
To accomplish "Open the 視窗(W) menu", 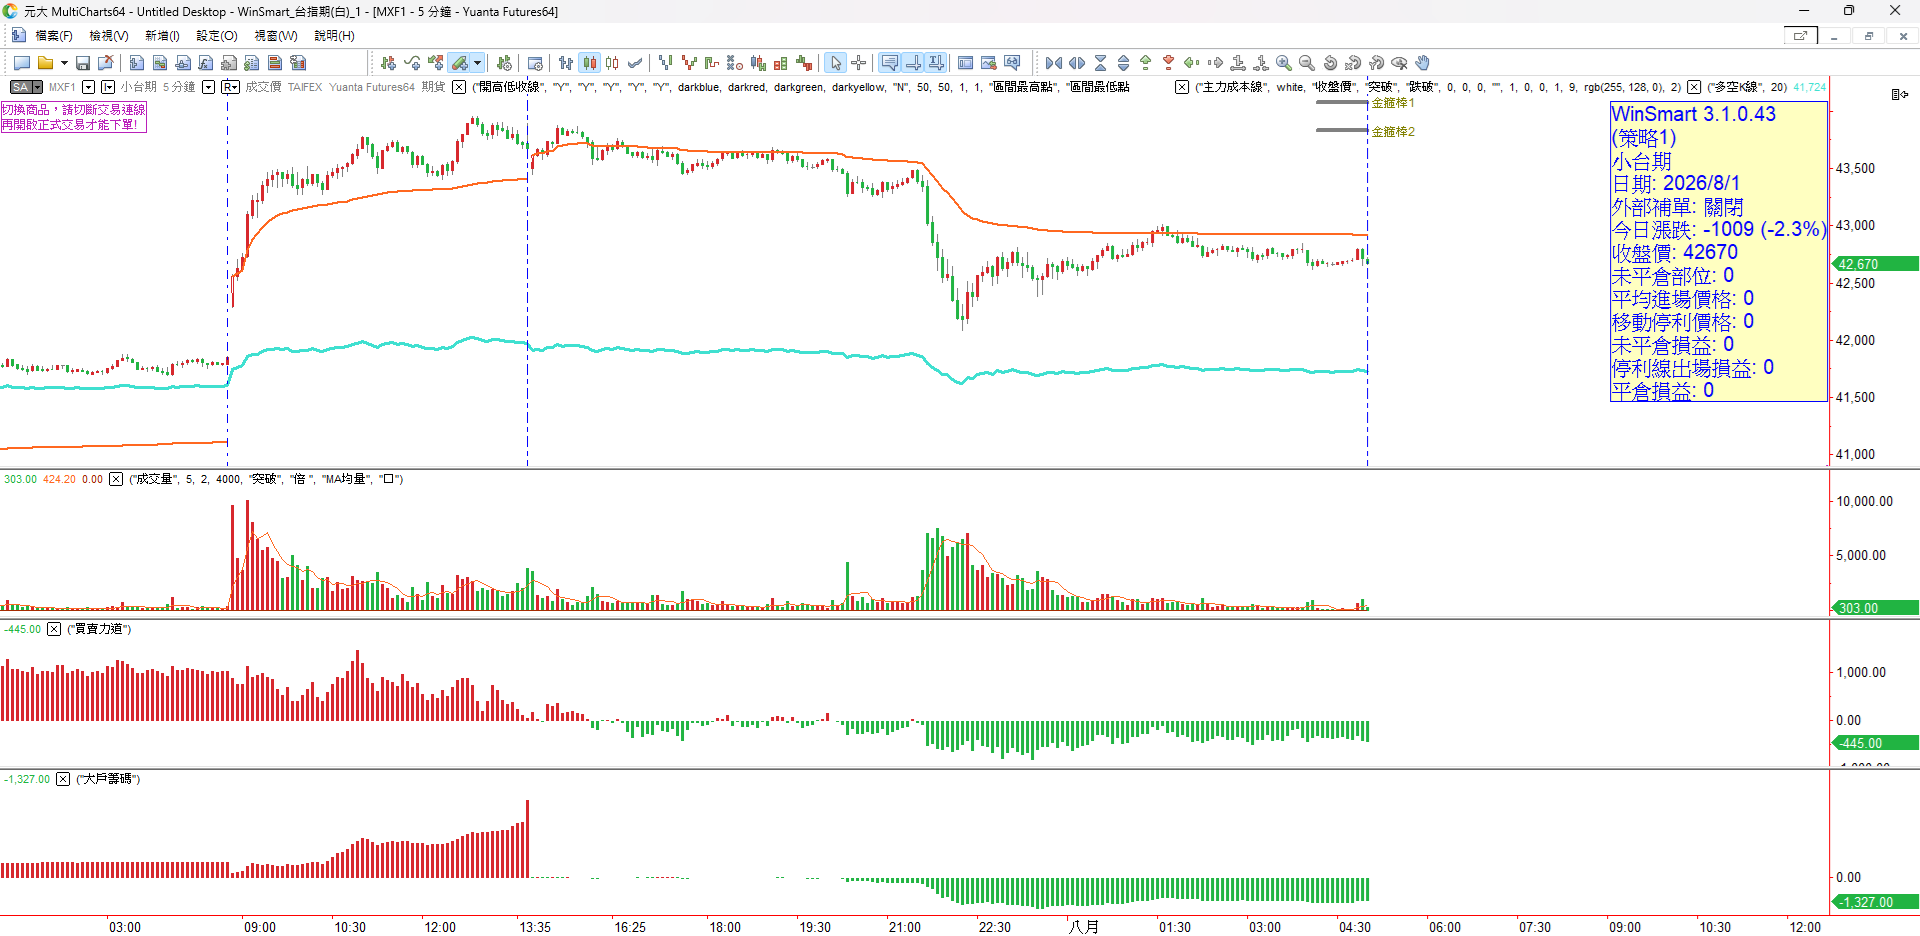I will (x=276, y=36).
